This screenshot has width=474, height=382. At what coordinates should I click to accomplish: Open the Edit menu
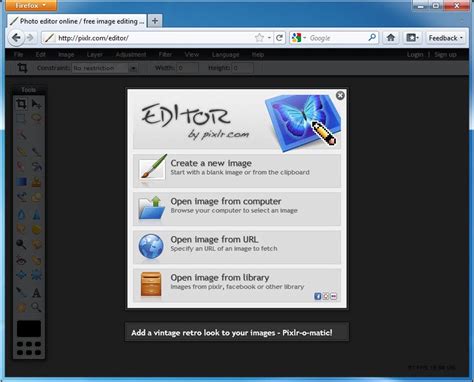(41, 55)
